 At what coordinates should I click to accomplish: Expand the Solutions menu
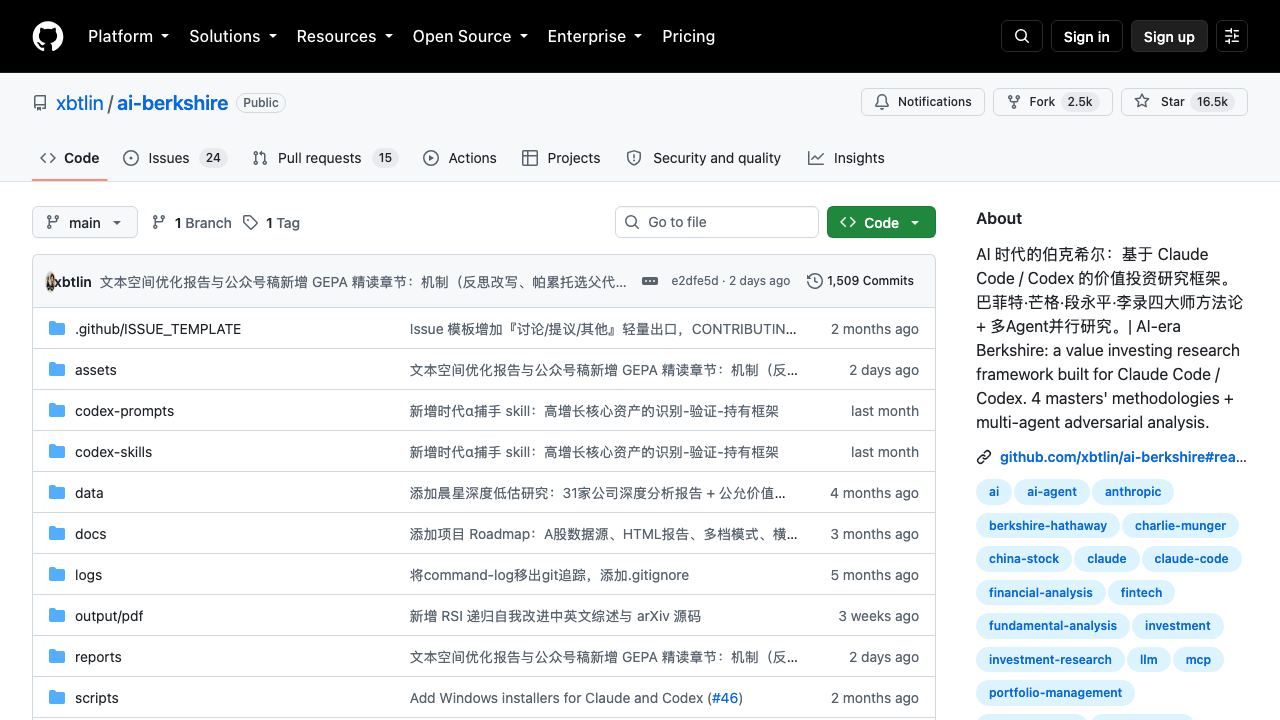click(x=232, y=36)
